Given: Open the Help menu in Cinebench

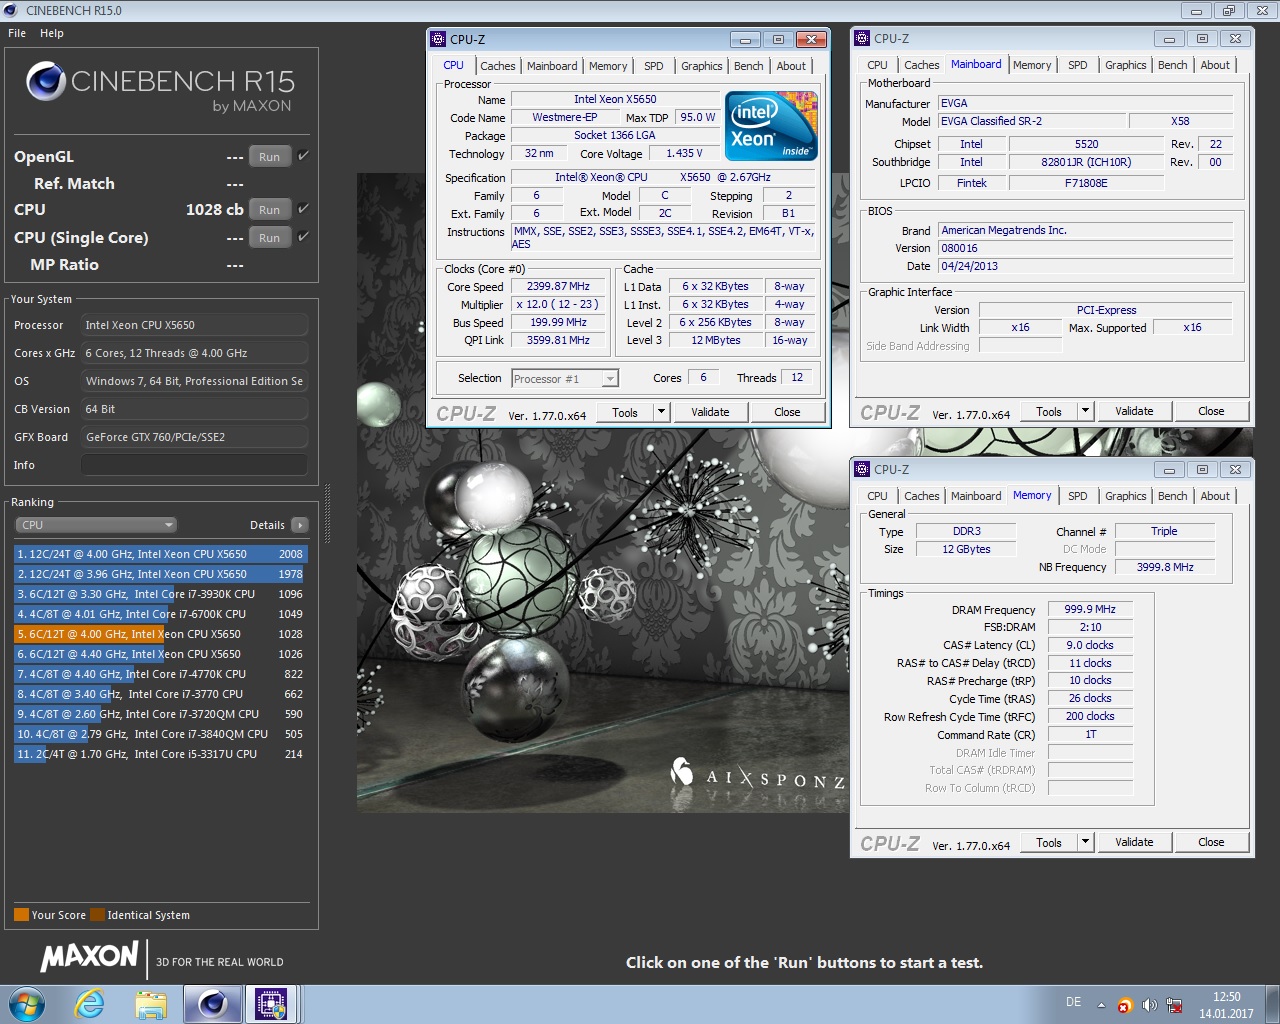Looking at the screenshot, I should tap(52, 33).
